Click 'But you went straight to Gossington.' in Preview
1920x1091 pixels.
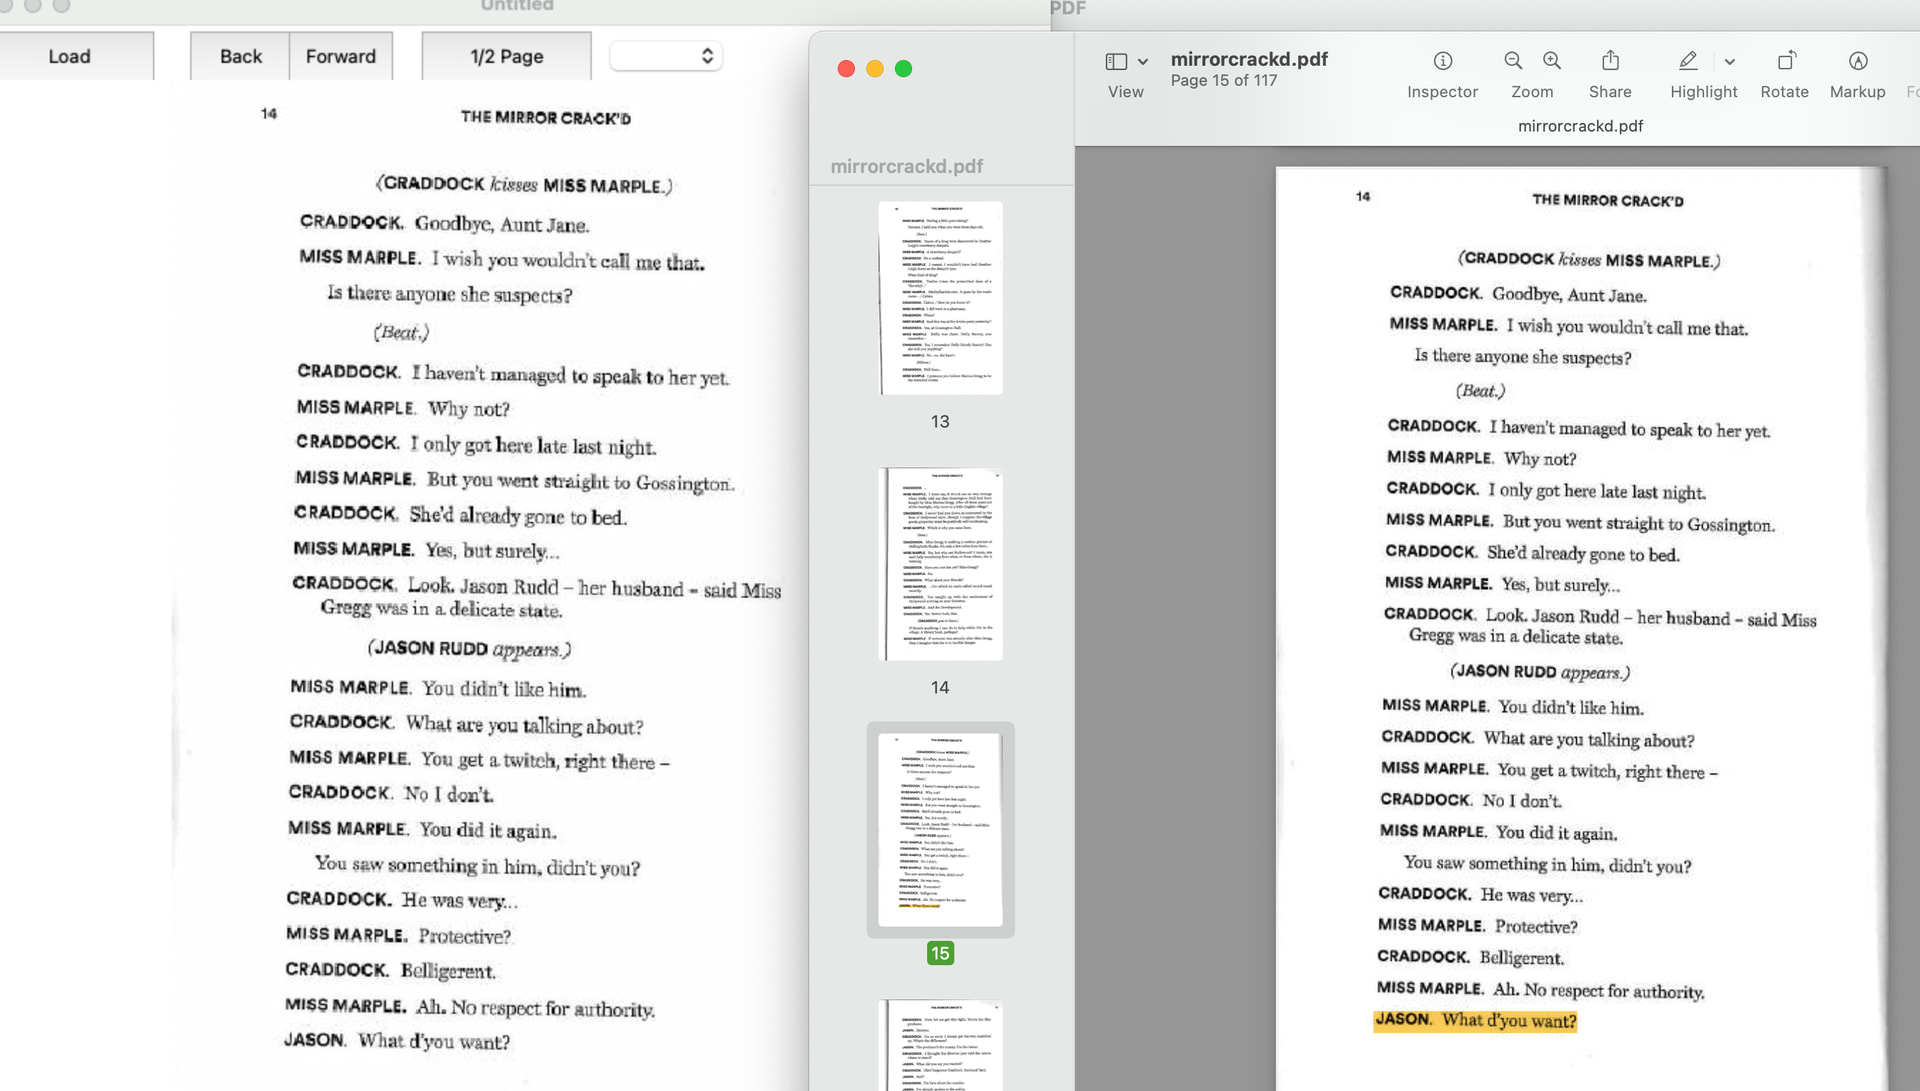1639,523
